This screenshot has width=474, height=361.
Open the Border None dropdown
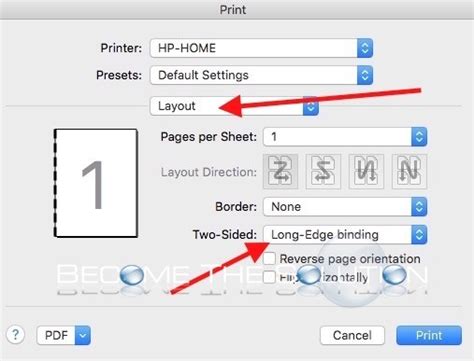(x=345, y=207)
